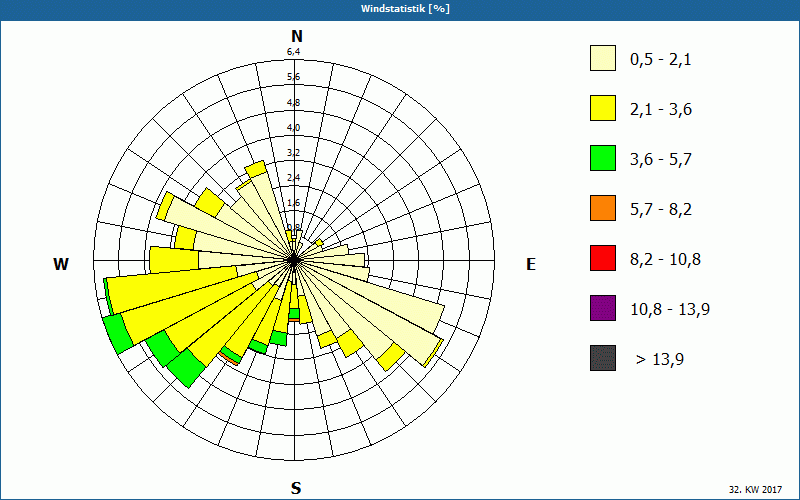The height and width of the screenshot is (500, 800).
Task: Click the 2,1 - 3,6 legend text
Action: coord(661,110)
